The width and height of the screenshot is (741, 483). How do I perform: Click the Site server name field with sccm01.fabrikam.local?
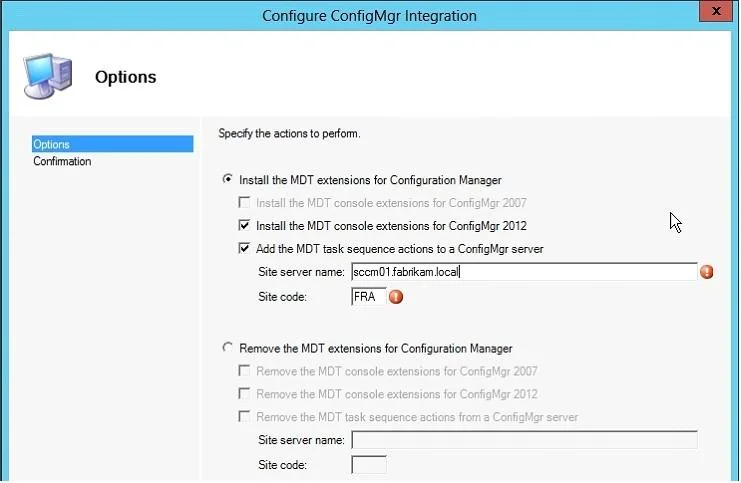point(524,272)
